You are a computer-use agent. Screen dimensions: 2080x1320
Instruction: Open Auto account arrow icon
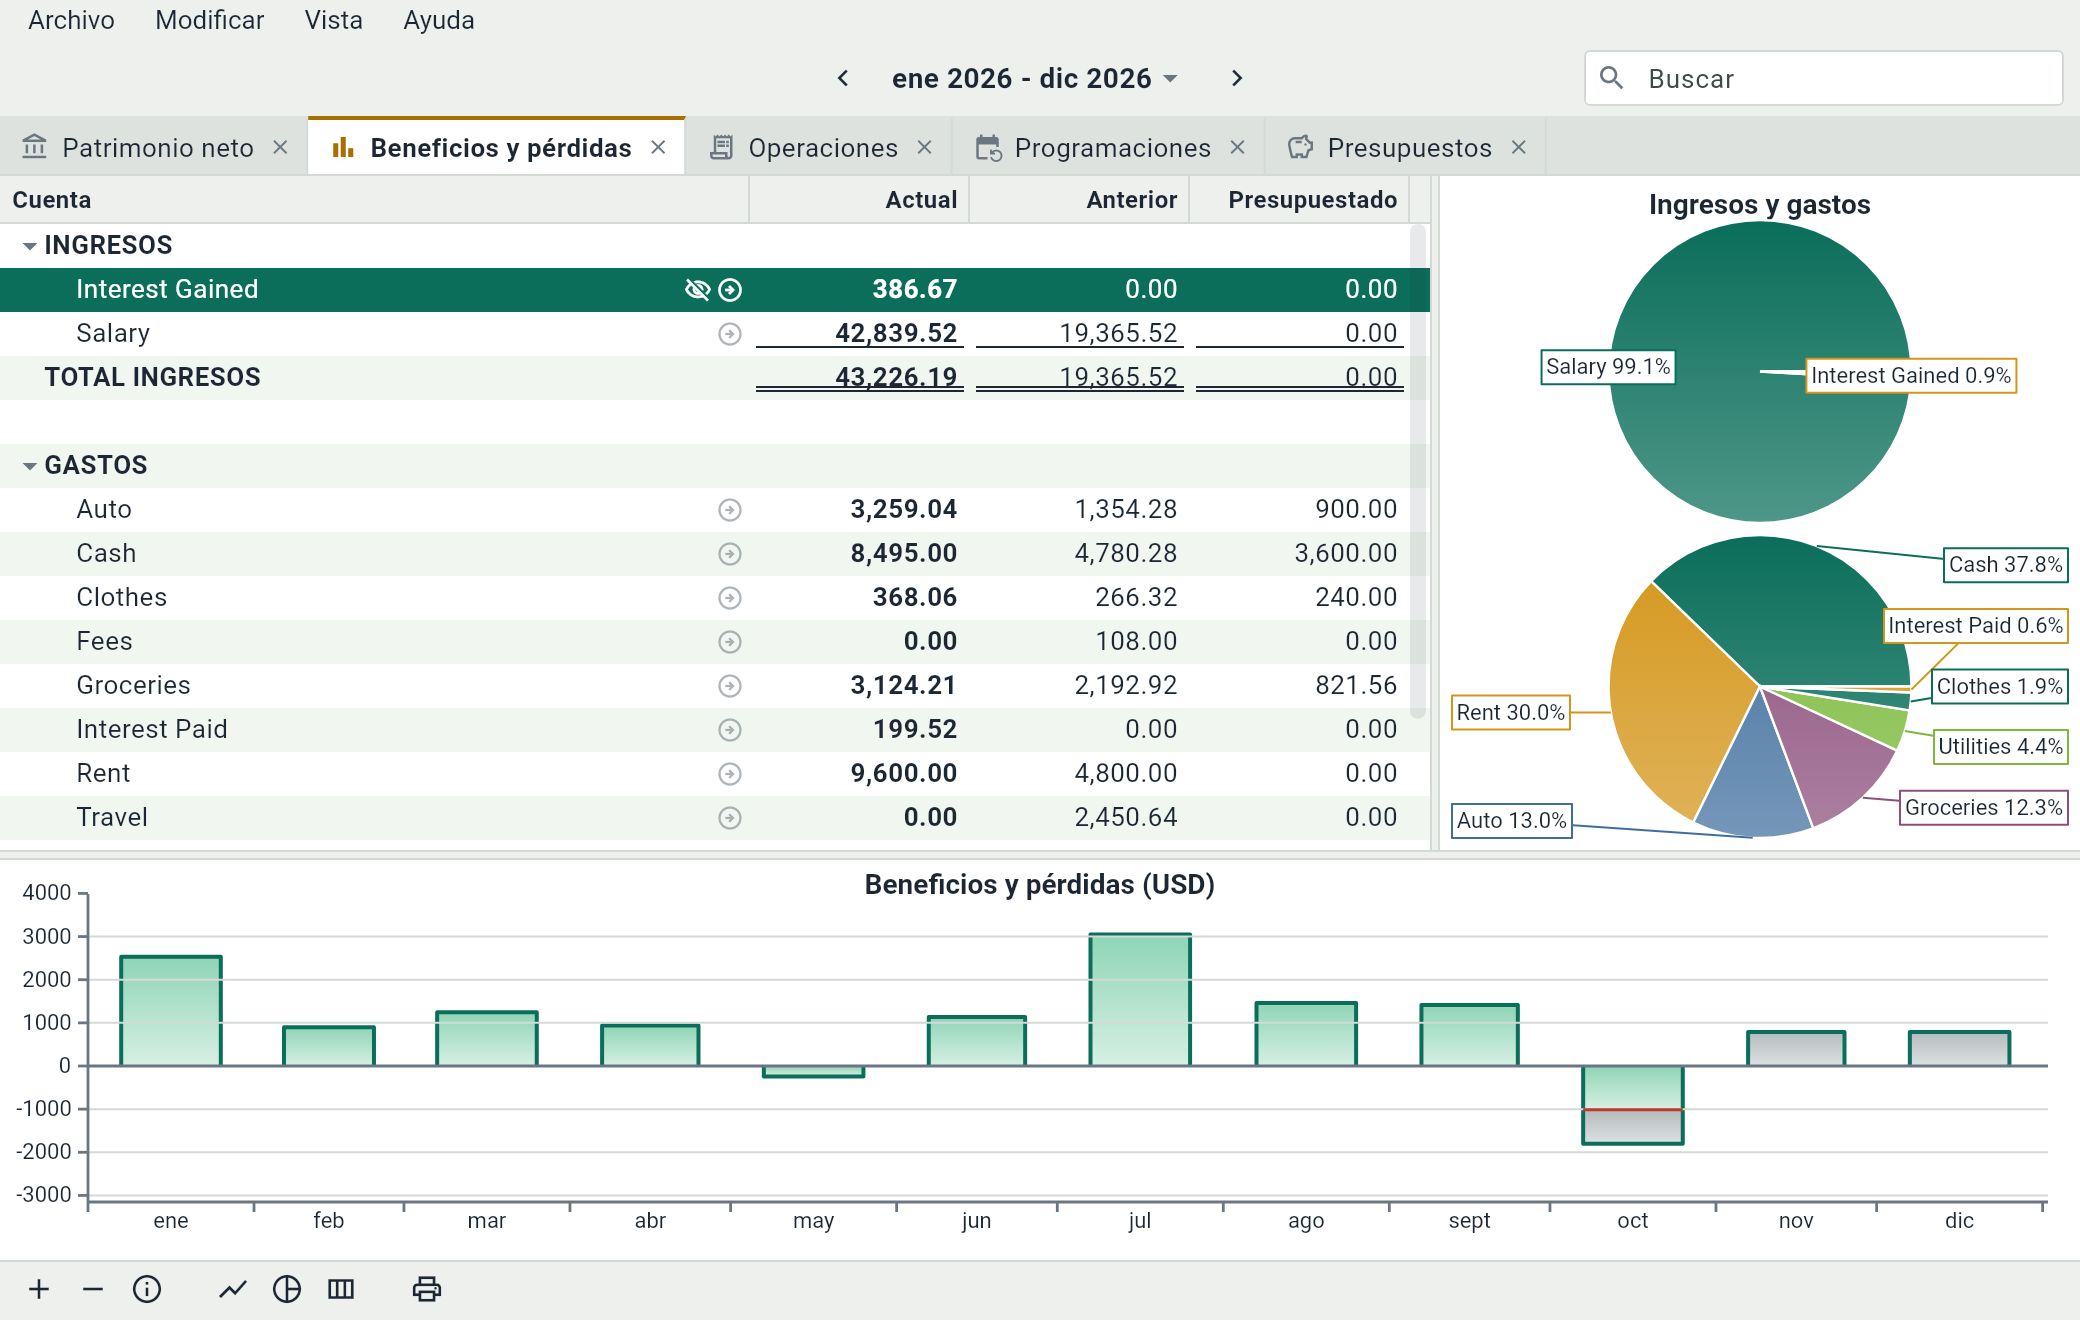730,510
